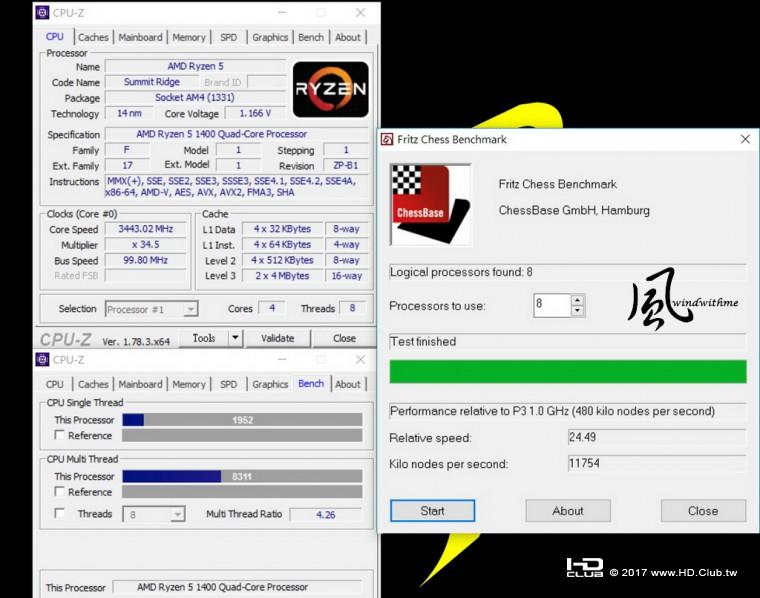Click the Ryzen logo in the CPU-Z processor panel

click(331, 89)
